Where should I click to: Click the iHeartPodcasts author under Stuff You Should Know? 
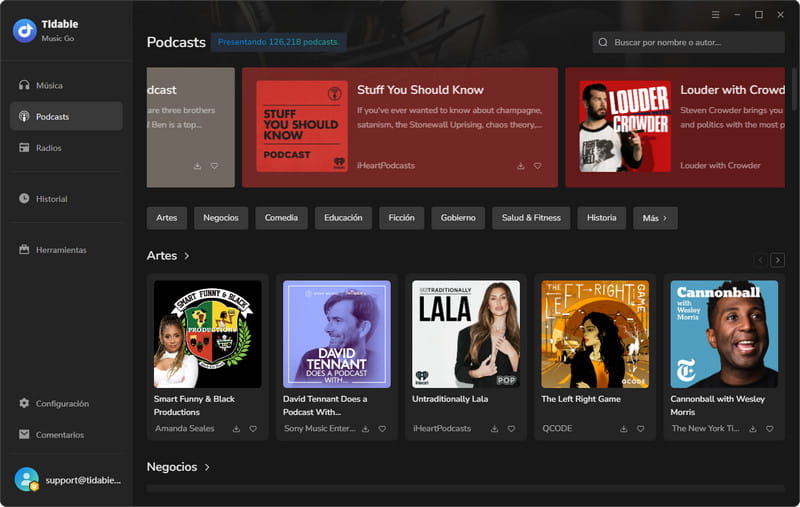(x=386, y=166)
